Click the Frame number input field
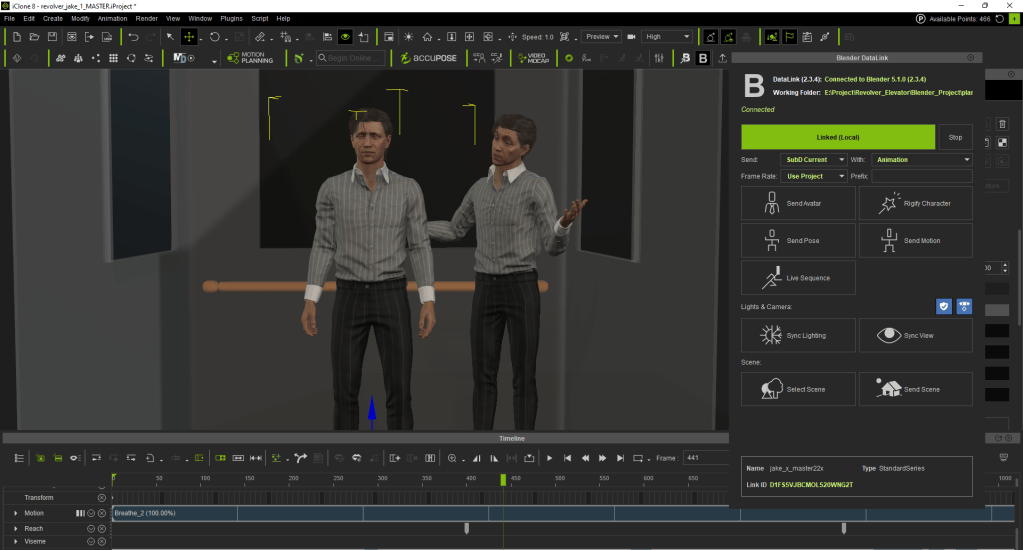This screenshot has width=1023, height=550. 705,458
